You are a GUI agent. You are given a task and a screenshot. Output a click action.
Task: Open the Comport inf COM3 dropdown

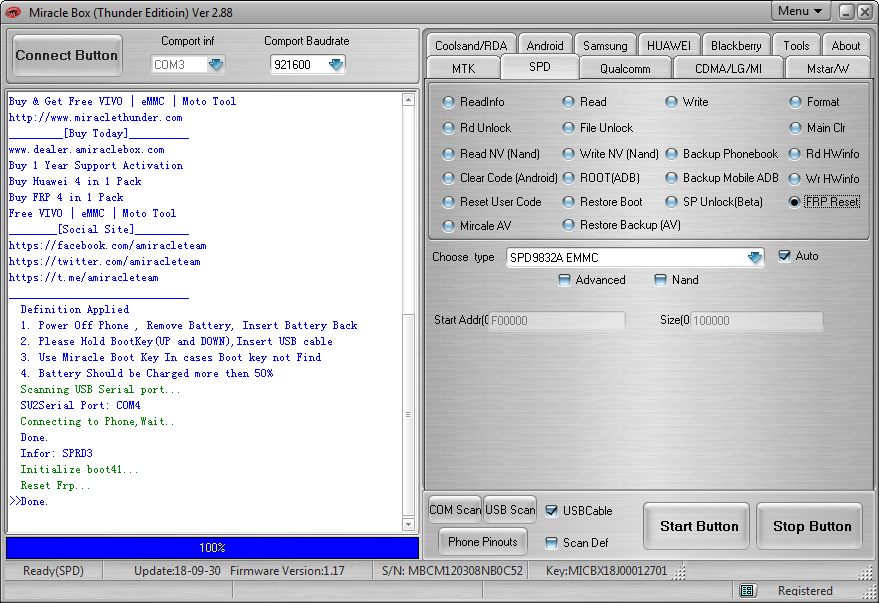[x=216, y=64]
